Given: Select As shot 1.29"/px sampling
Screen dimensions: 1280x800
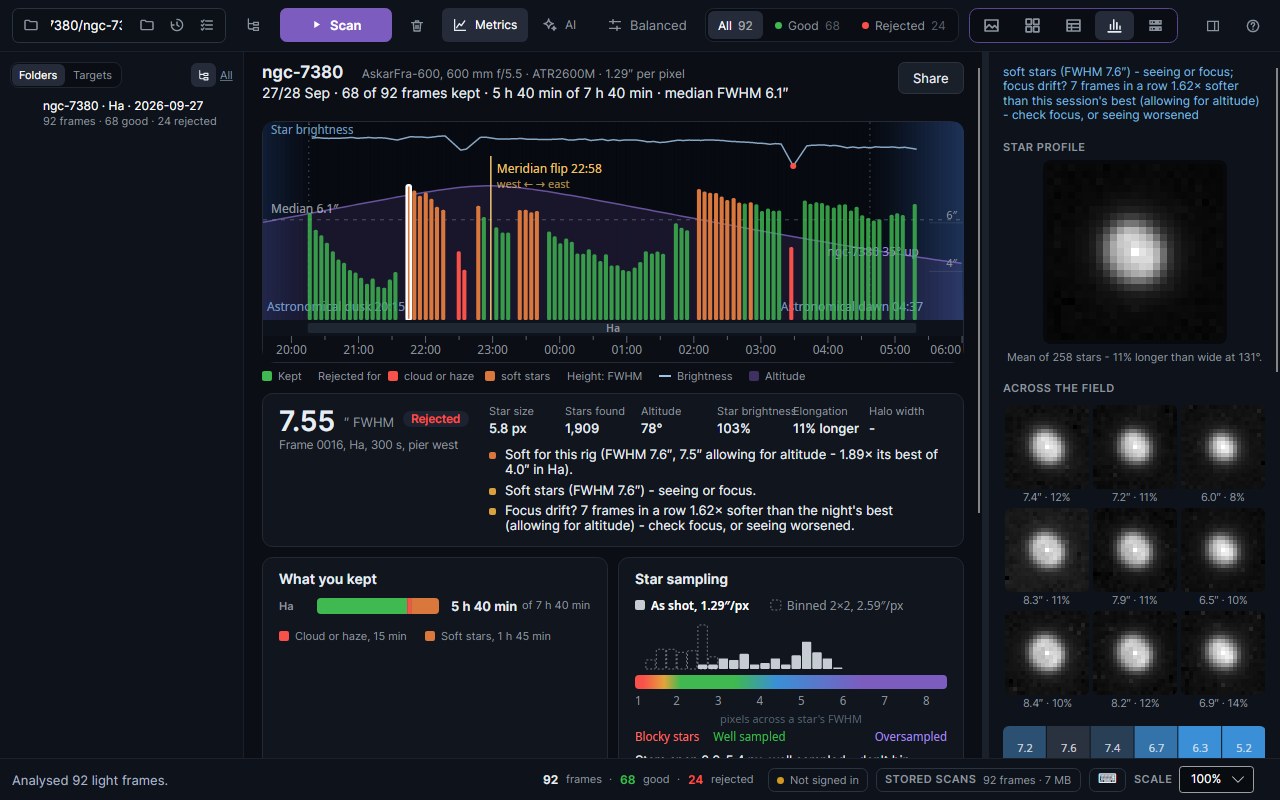Looking at the screenshot, I should (x=692, y=605).
